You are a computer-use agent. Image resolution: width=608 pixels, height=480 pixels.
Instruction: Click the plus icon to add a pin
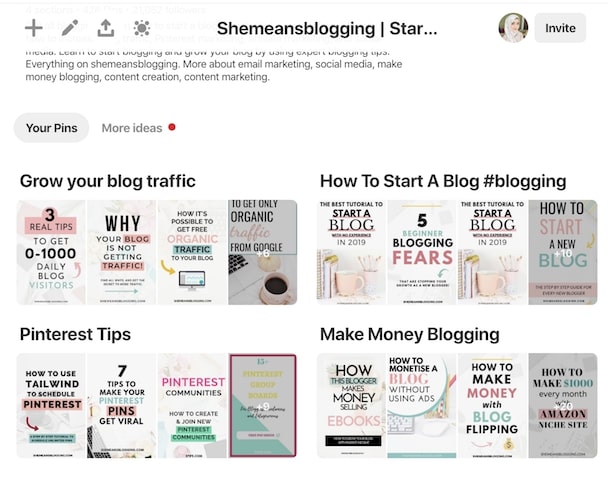[x=34, y=28]
